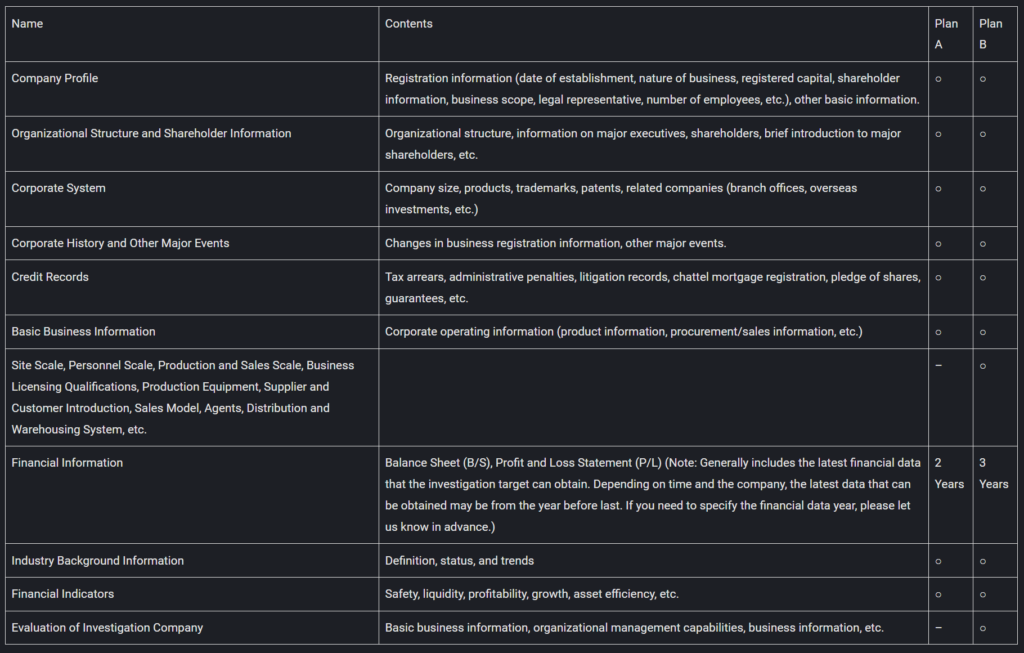Click the Financial Information name cell
Viewport: 1024px width, 653px height.
67,463
